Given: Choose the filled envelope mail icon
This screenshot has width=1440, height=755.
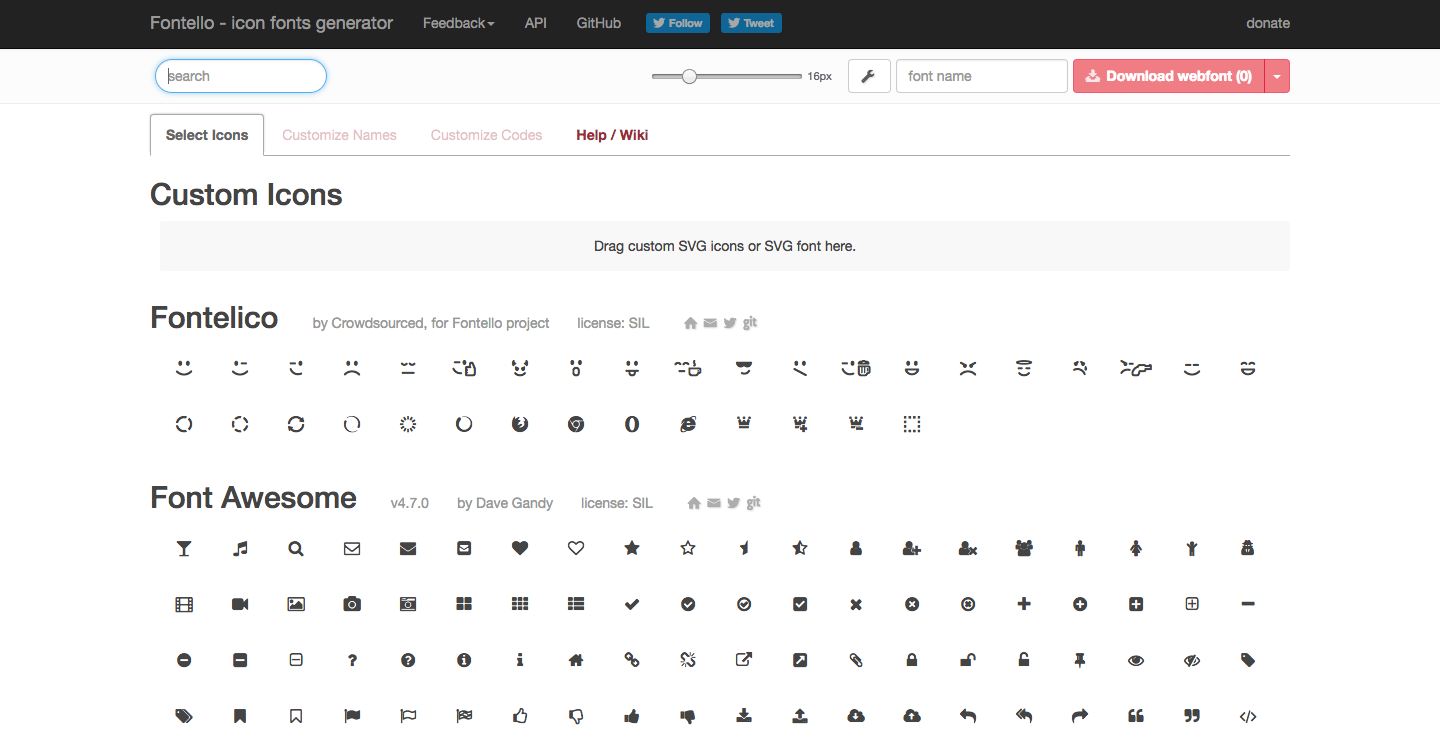Looking at the screenshot, I should point(408,548).
